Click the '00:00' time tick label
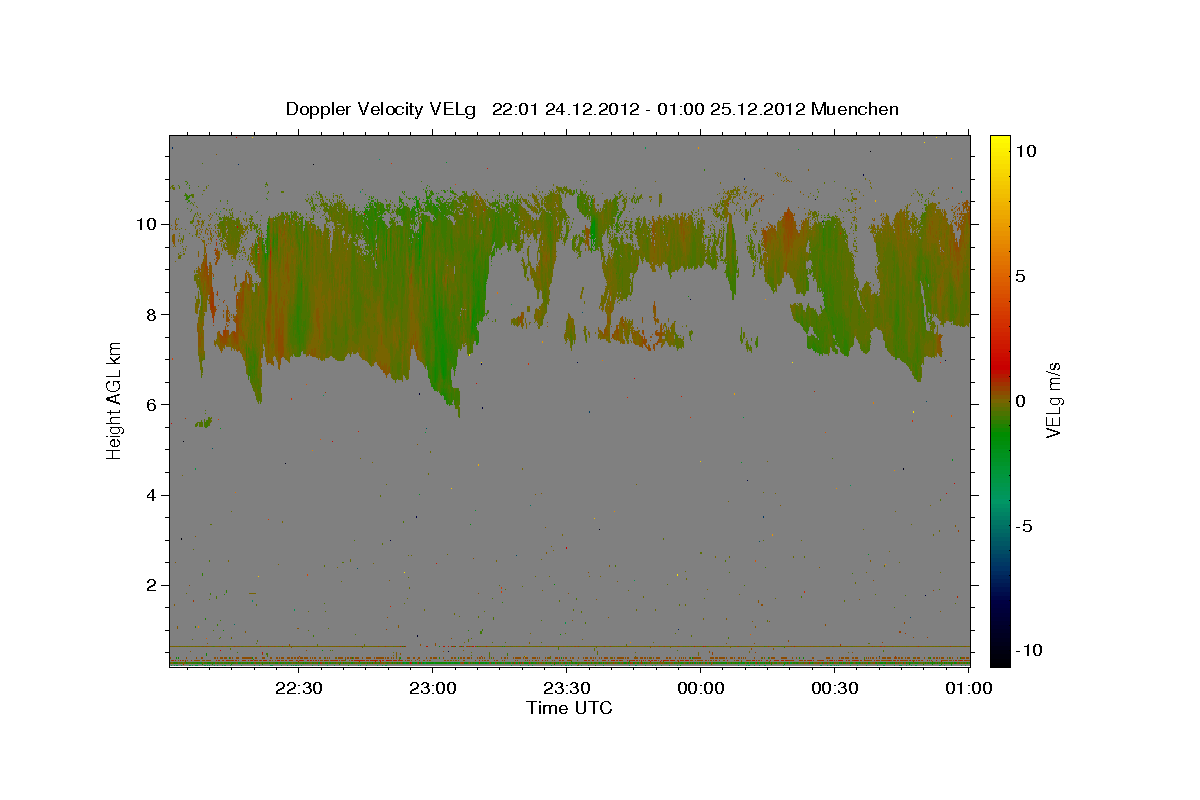This screenshot has height=800, width=1200. point(701,688)
